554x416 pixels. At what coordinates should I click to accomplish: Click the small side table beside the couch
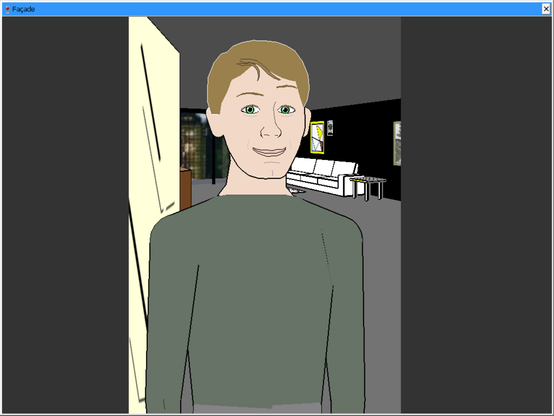[x=368, y=188]
